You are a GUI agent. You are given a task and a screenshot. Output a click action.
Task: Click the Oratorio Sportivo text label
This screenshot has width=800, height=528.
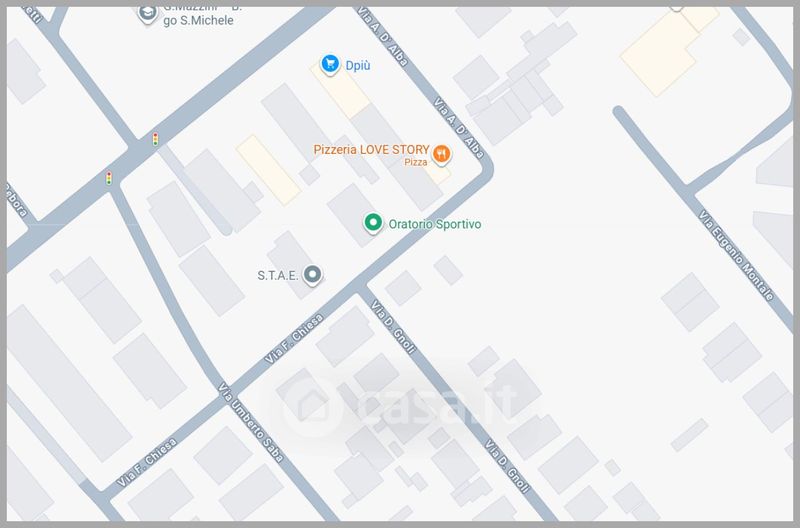click(435, 224)
